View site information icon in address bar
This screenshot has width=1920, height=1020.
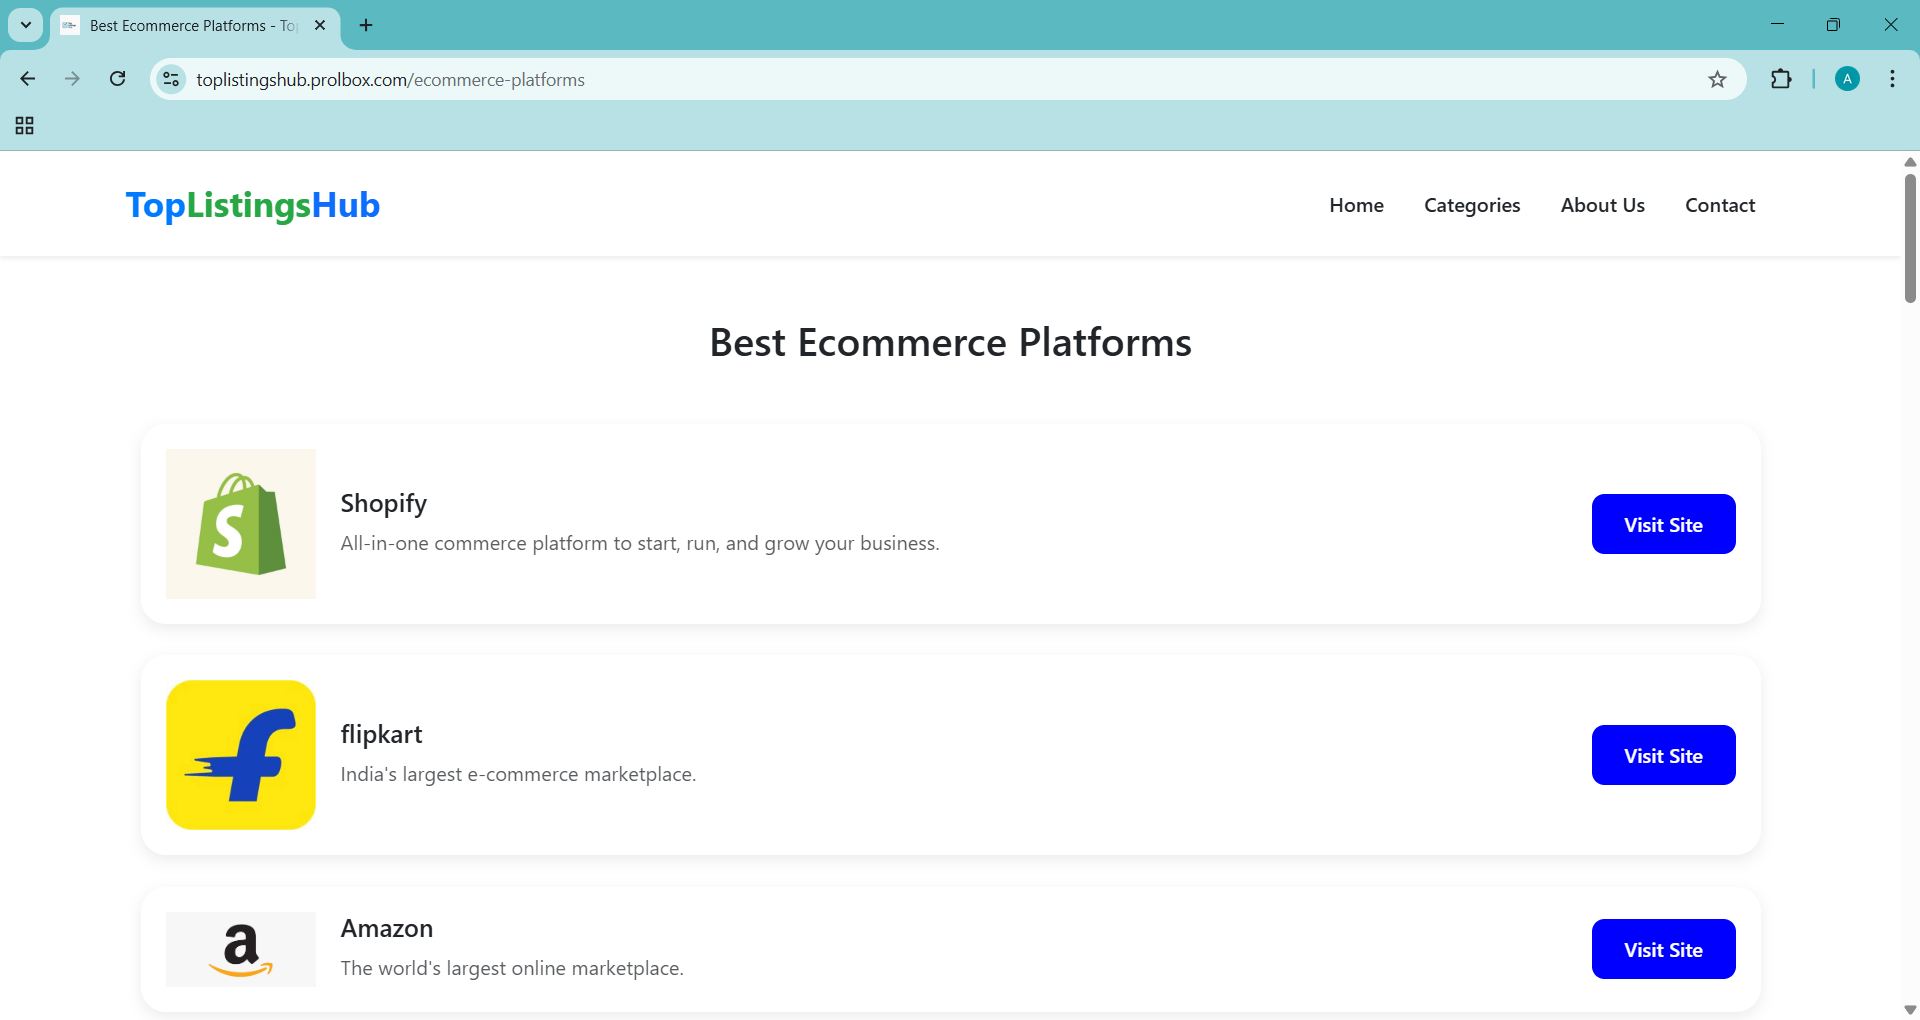(x=171, y=79)
